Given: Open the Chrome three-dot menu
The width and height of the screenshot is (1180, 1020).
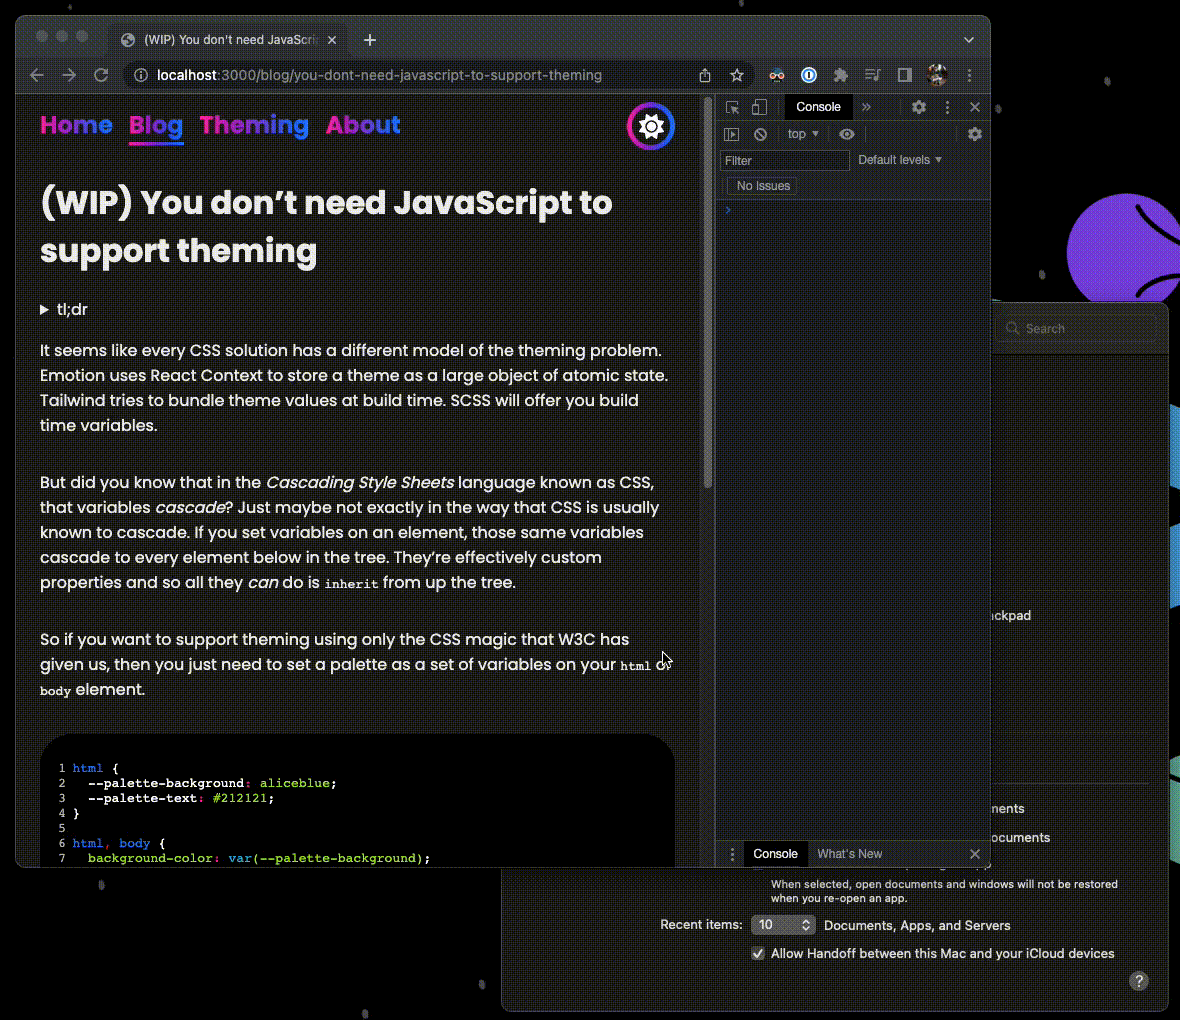Looking at the screenshot, I should [x=969, y=75].
